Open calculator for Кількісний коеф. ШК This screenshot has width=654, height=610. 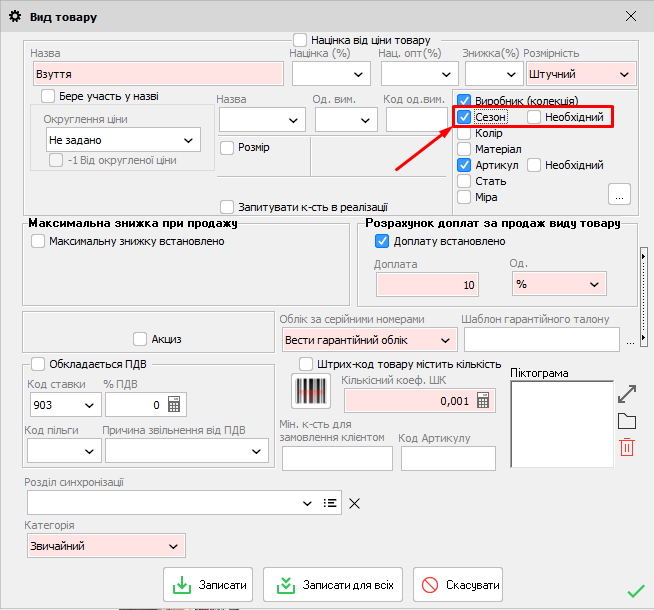click(x=484, y=401)
